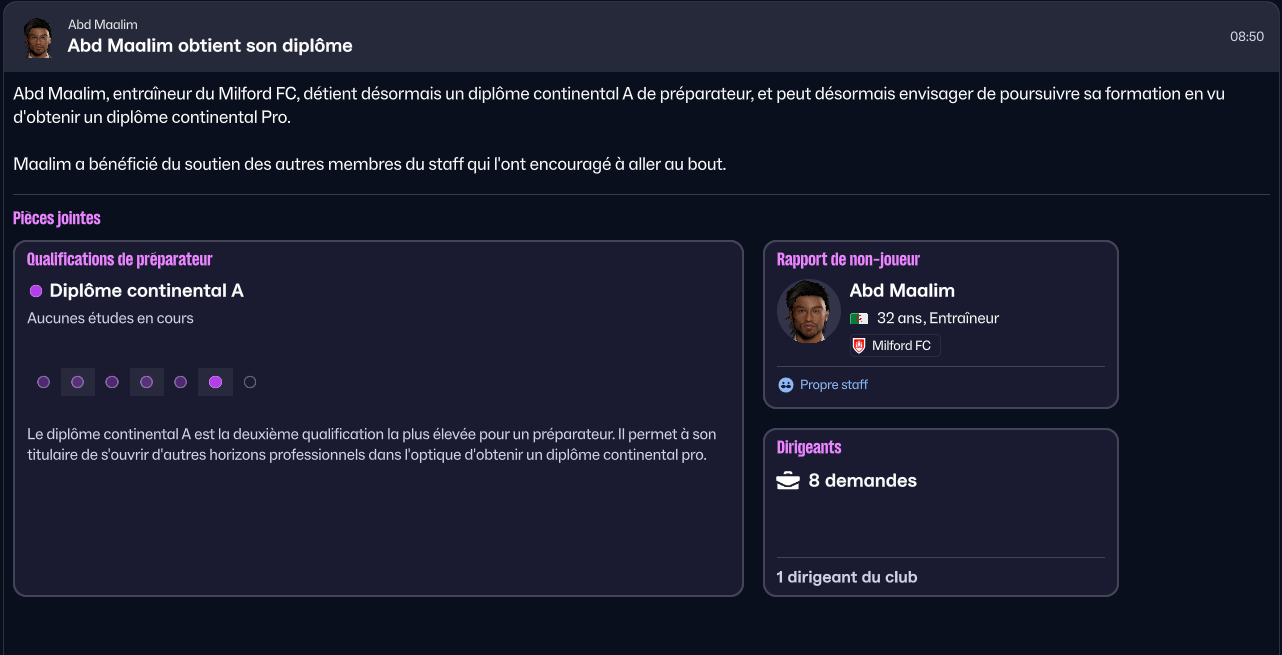Open the Milford FC club button
1282x655 pixels.
pos(895,346)
